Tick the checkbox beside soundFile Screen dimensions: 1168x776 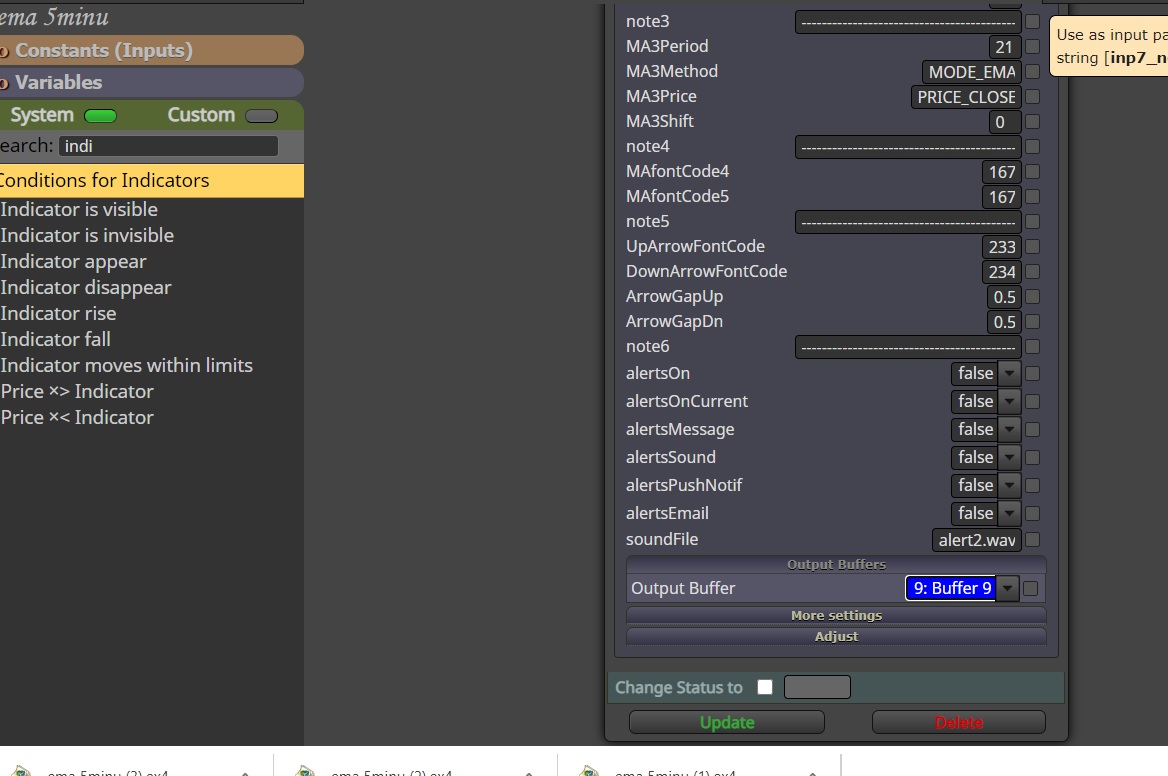point(1032,540)
